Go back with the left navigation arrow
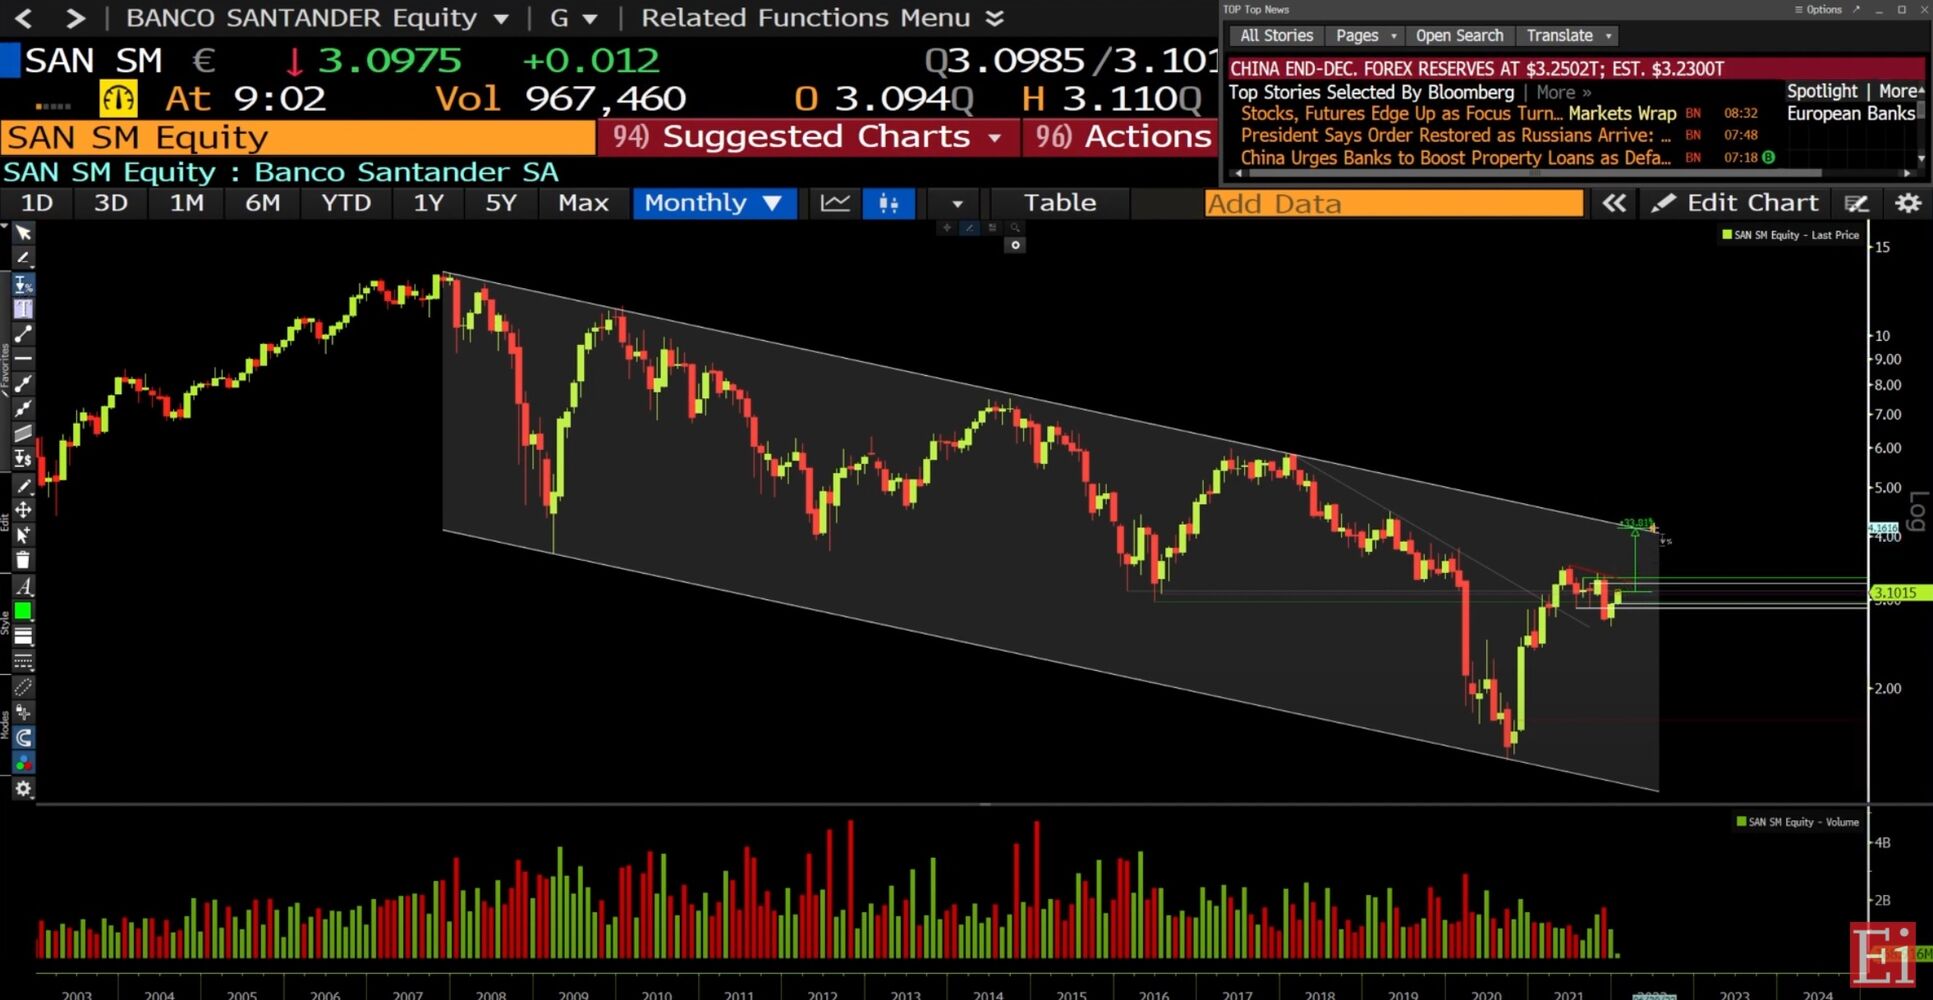The width and height of the screenshot is (1933, 1000). coord(24,18)
